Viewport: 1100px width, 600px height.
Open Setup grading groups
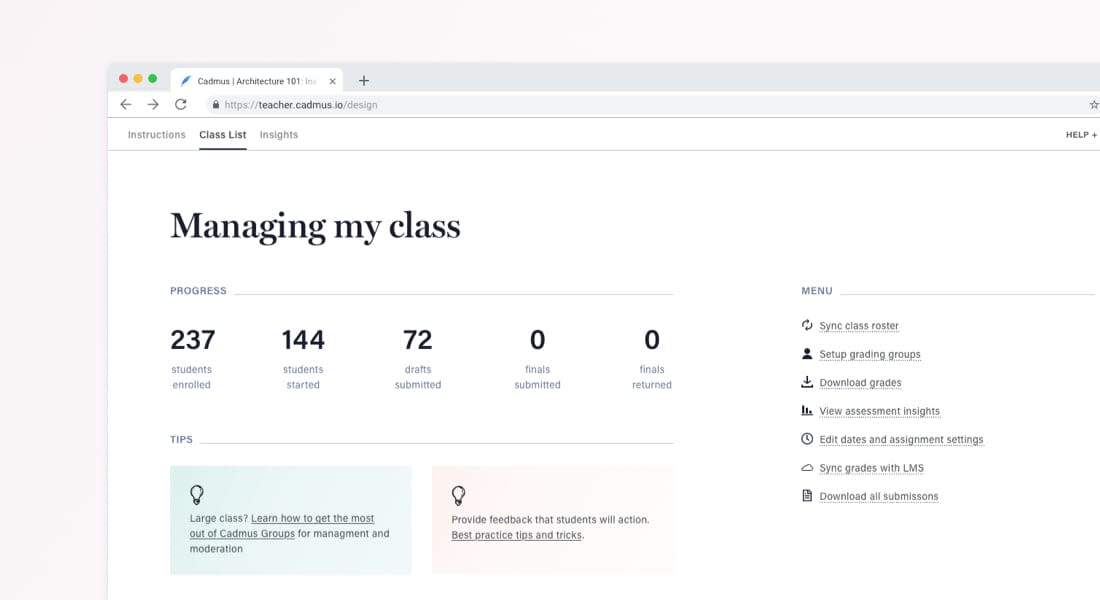(870, 354)
